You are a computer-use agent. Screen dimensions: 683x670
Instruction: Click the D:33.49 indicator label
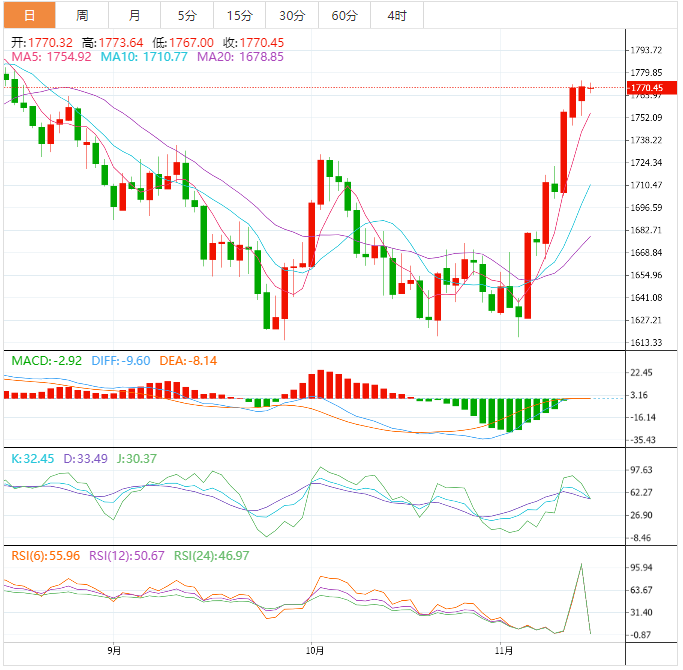[x=85, y=459]
